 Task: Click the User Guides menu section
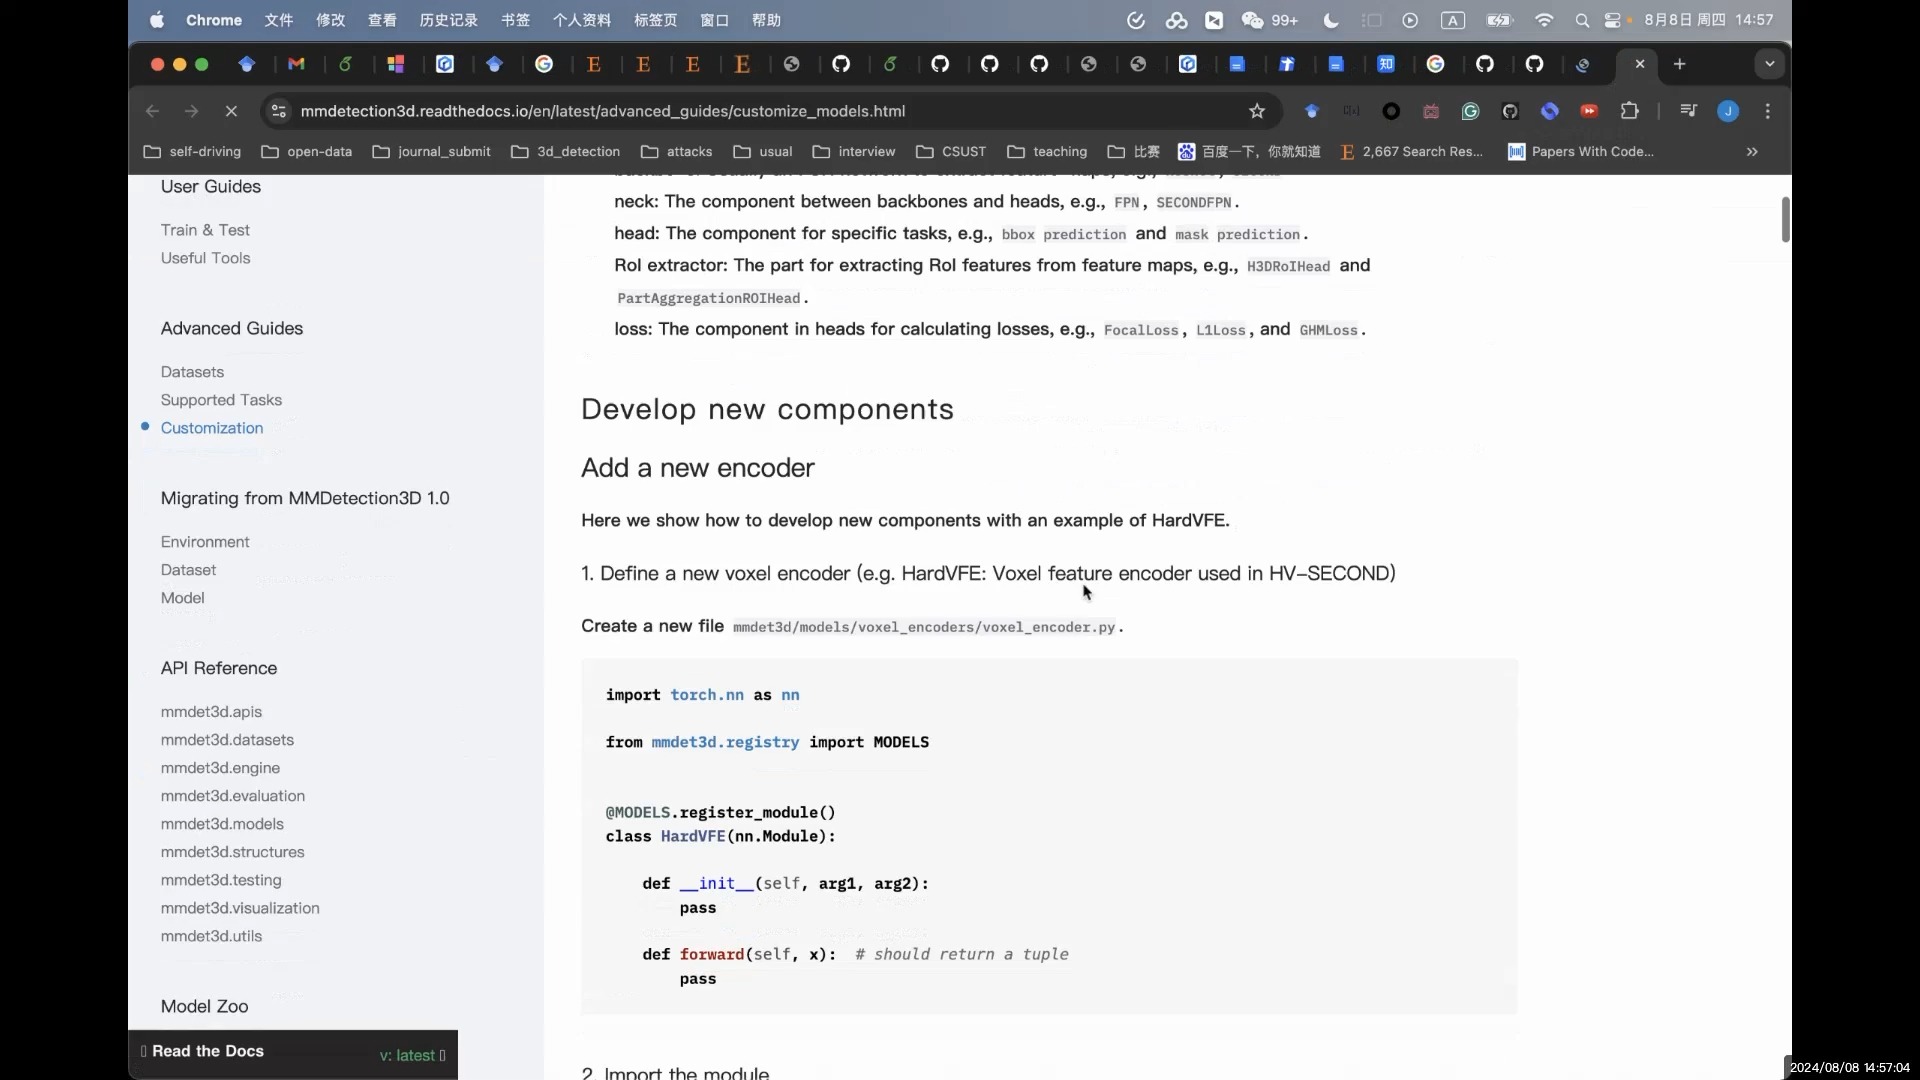click(210, 186)
